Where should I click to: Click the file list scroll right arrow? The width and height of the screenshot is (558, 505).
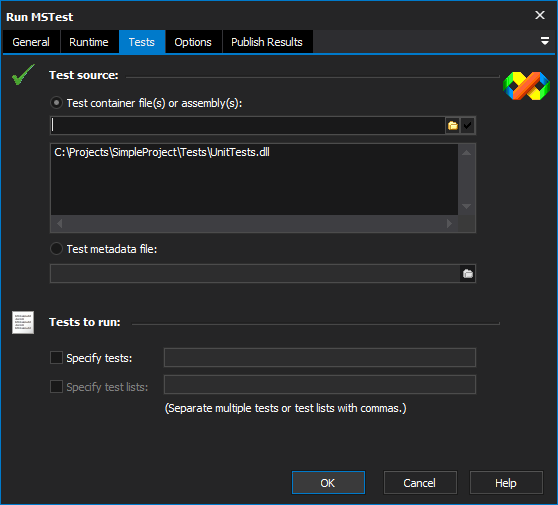449,223
